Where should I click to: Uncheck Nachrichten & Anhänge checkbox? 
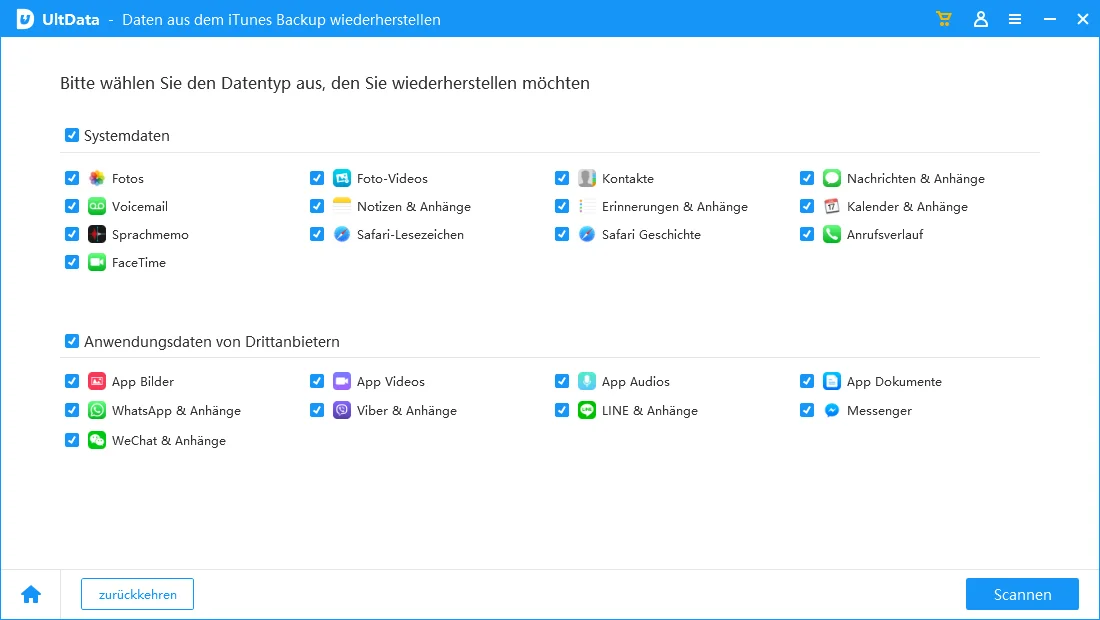click(x=807, y=178)
